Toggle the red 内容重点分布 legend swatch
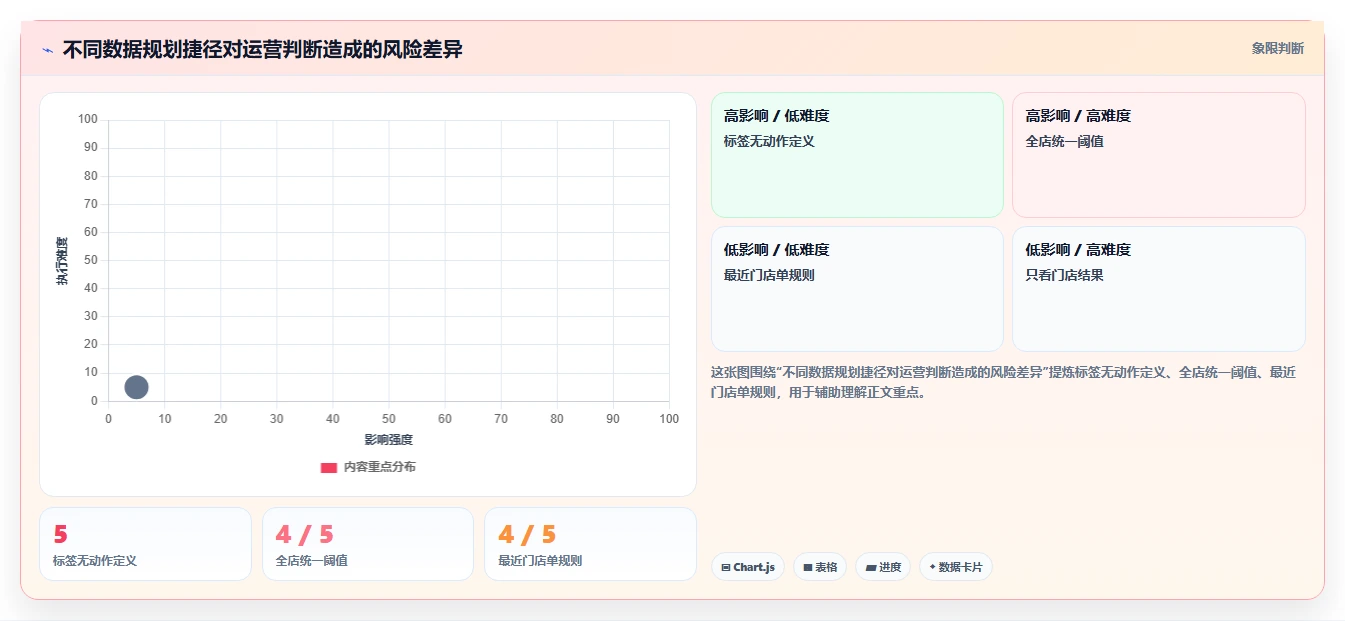The width and height of the screenshot is (1345, 621). coord(328,467)
